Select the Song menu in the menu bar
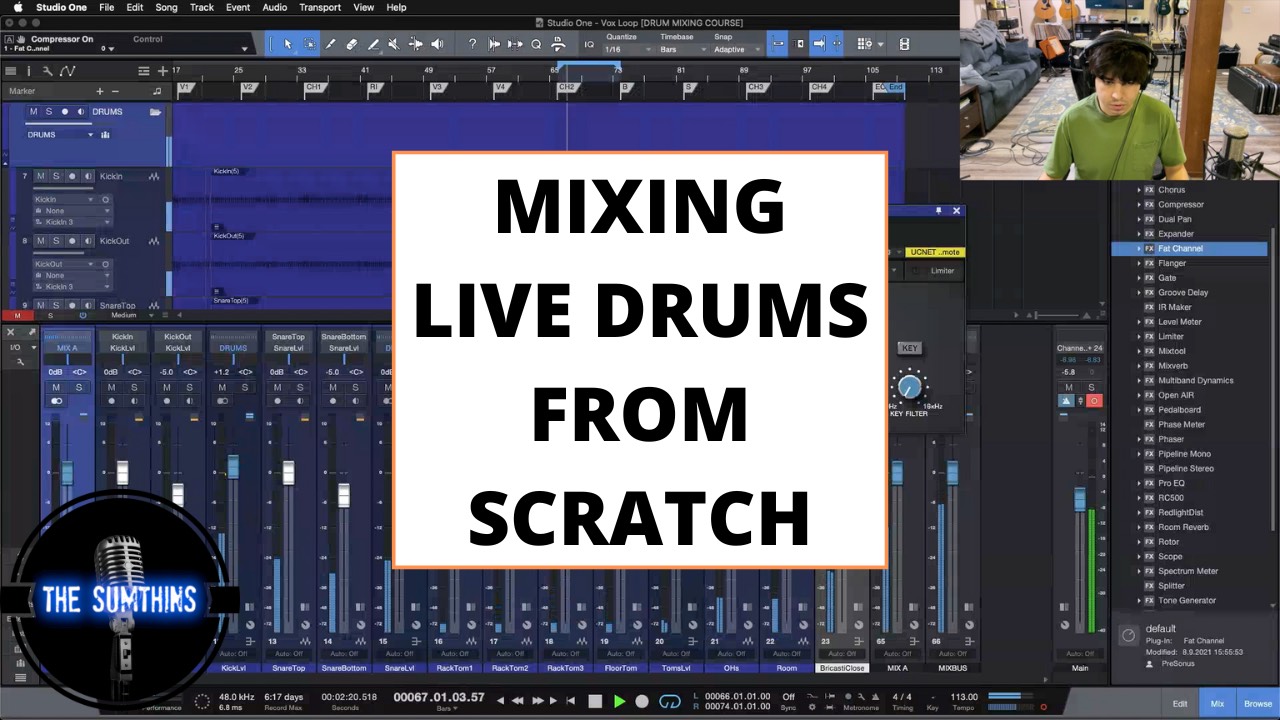The width and height of the screenshot is (1280, 720). (166, 7)
